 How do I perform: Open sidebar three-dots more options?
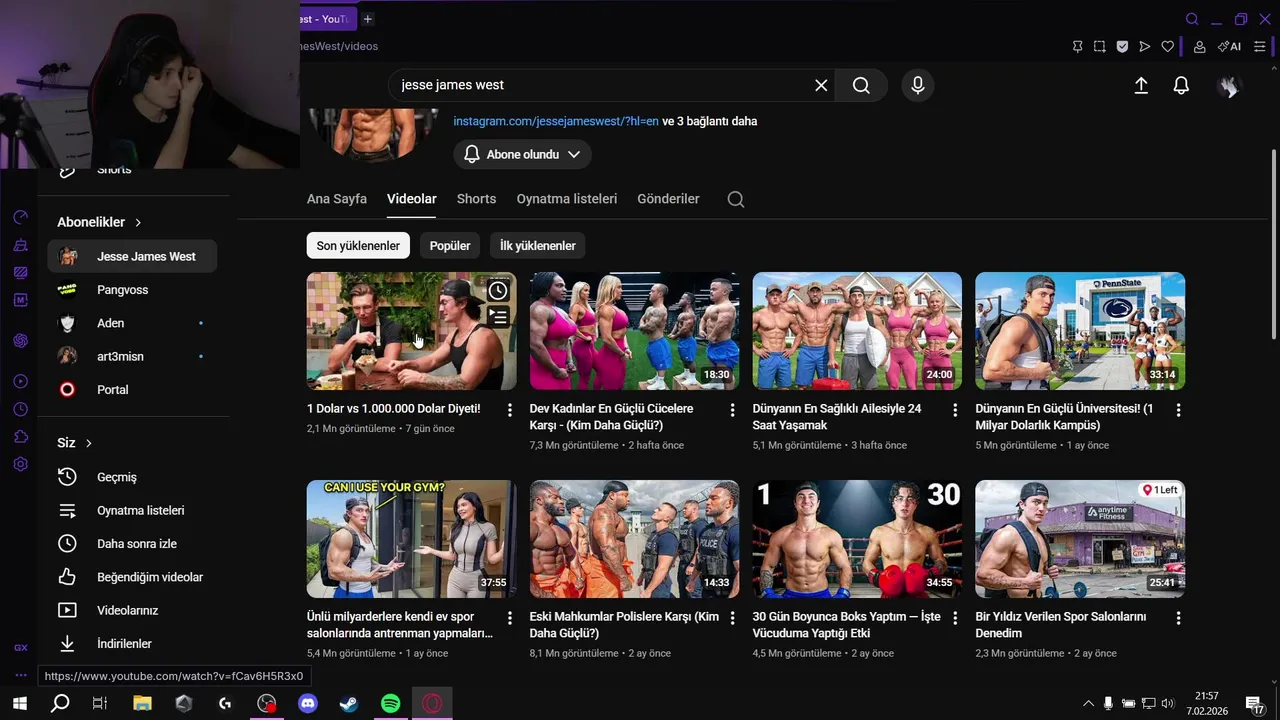(x=20, y=675)
